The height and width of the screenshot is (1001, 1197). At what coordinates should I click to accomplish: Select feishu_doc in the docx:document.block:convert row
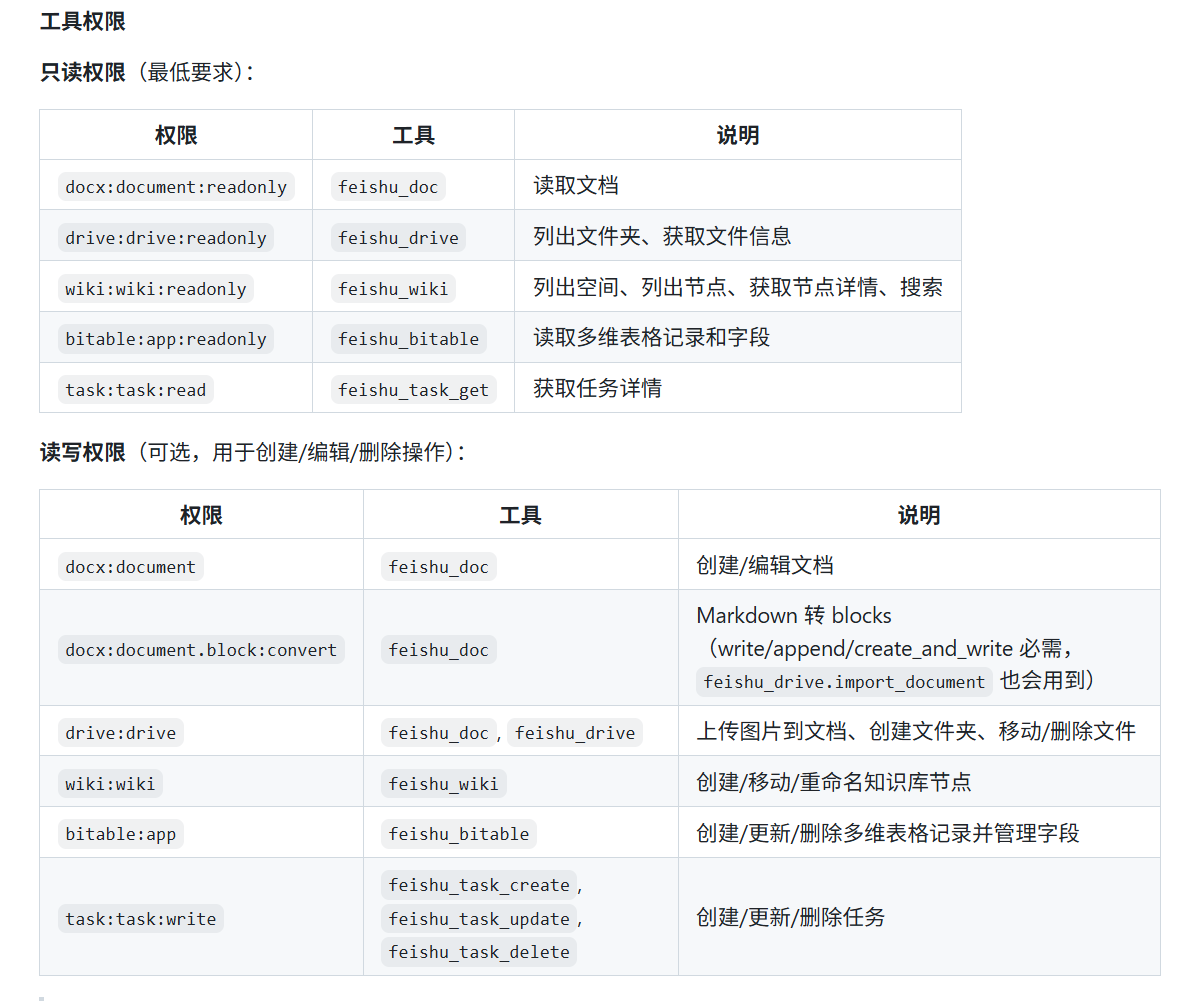(439, 650)
